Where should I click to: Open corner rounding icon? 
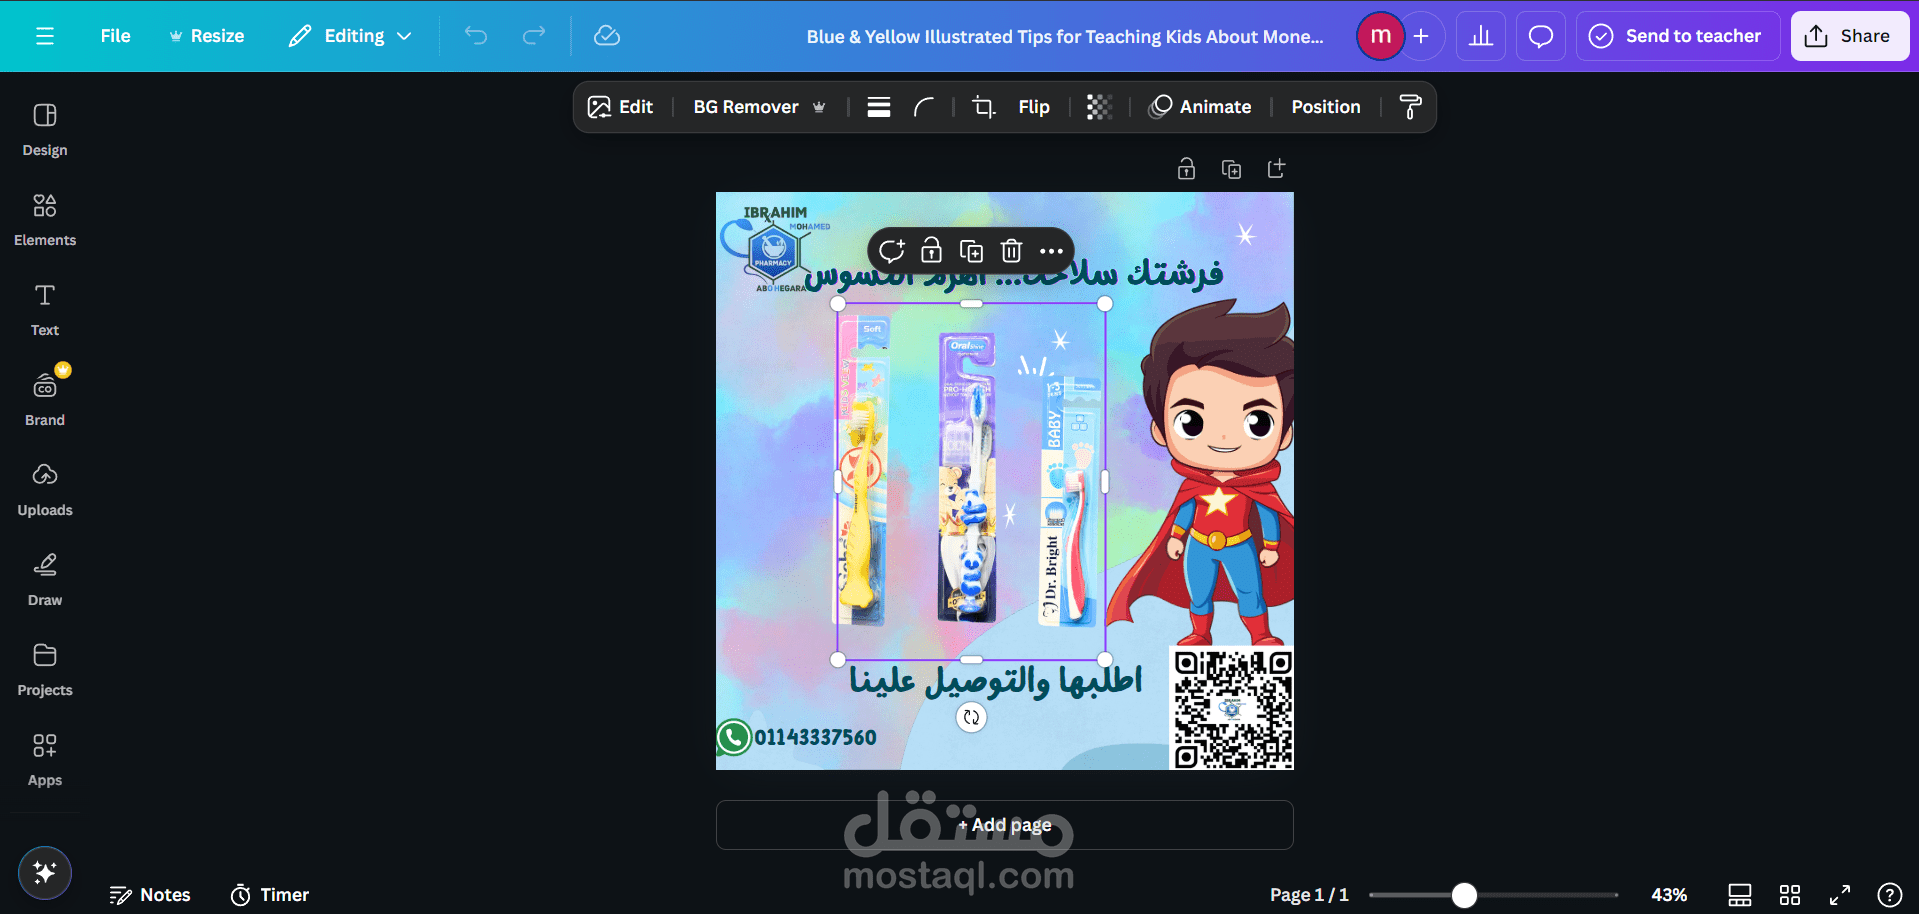pyautogui.click(x=924, y=107)
